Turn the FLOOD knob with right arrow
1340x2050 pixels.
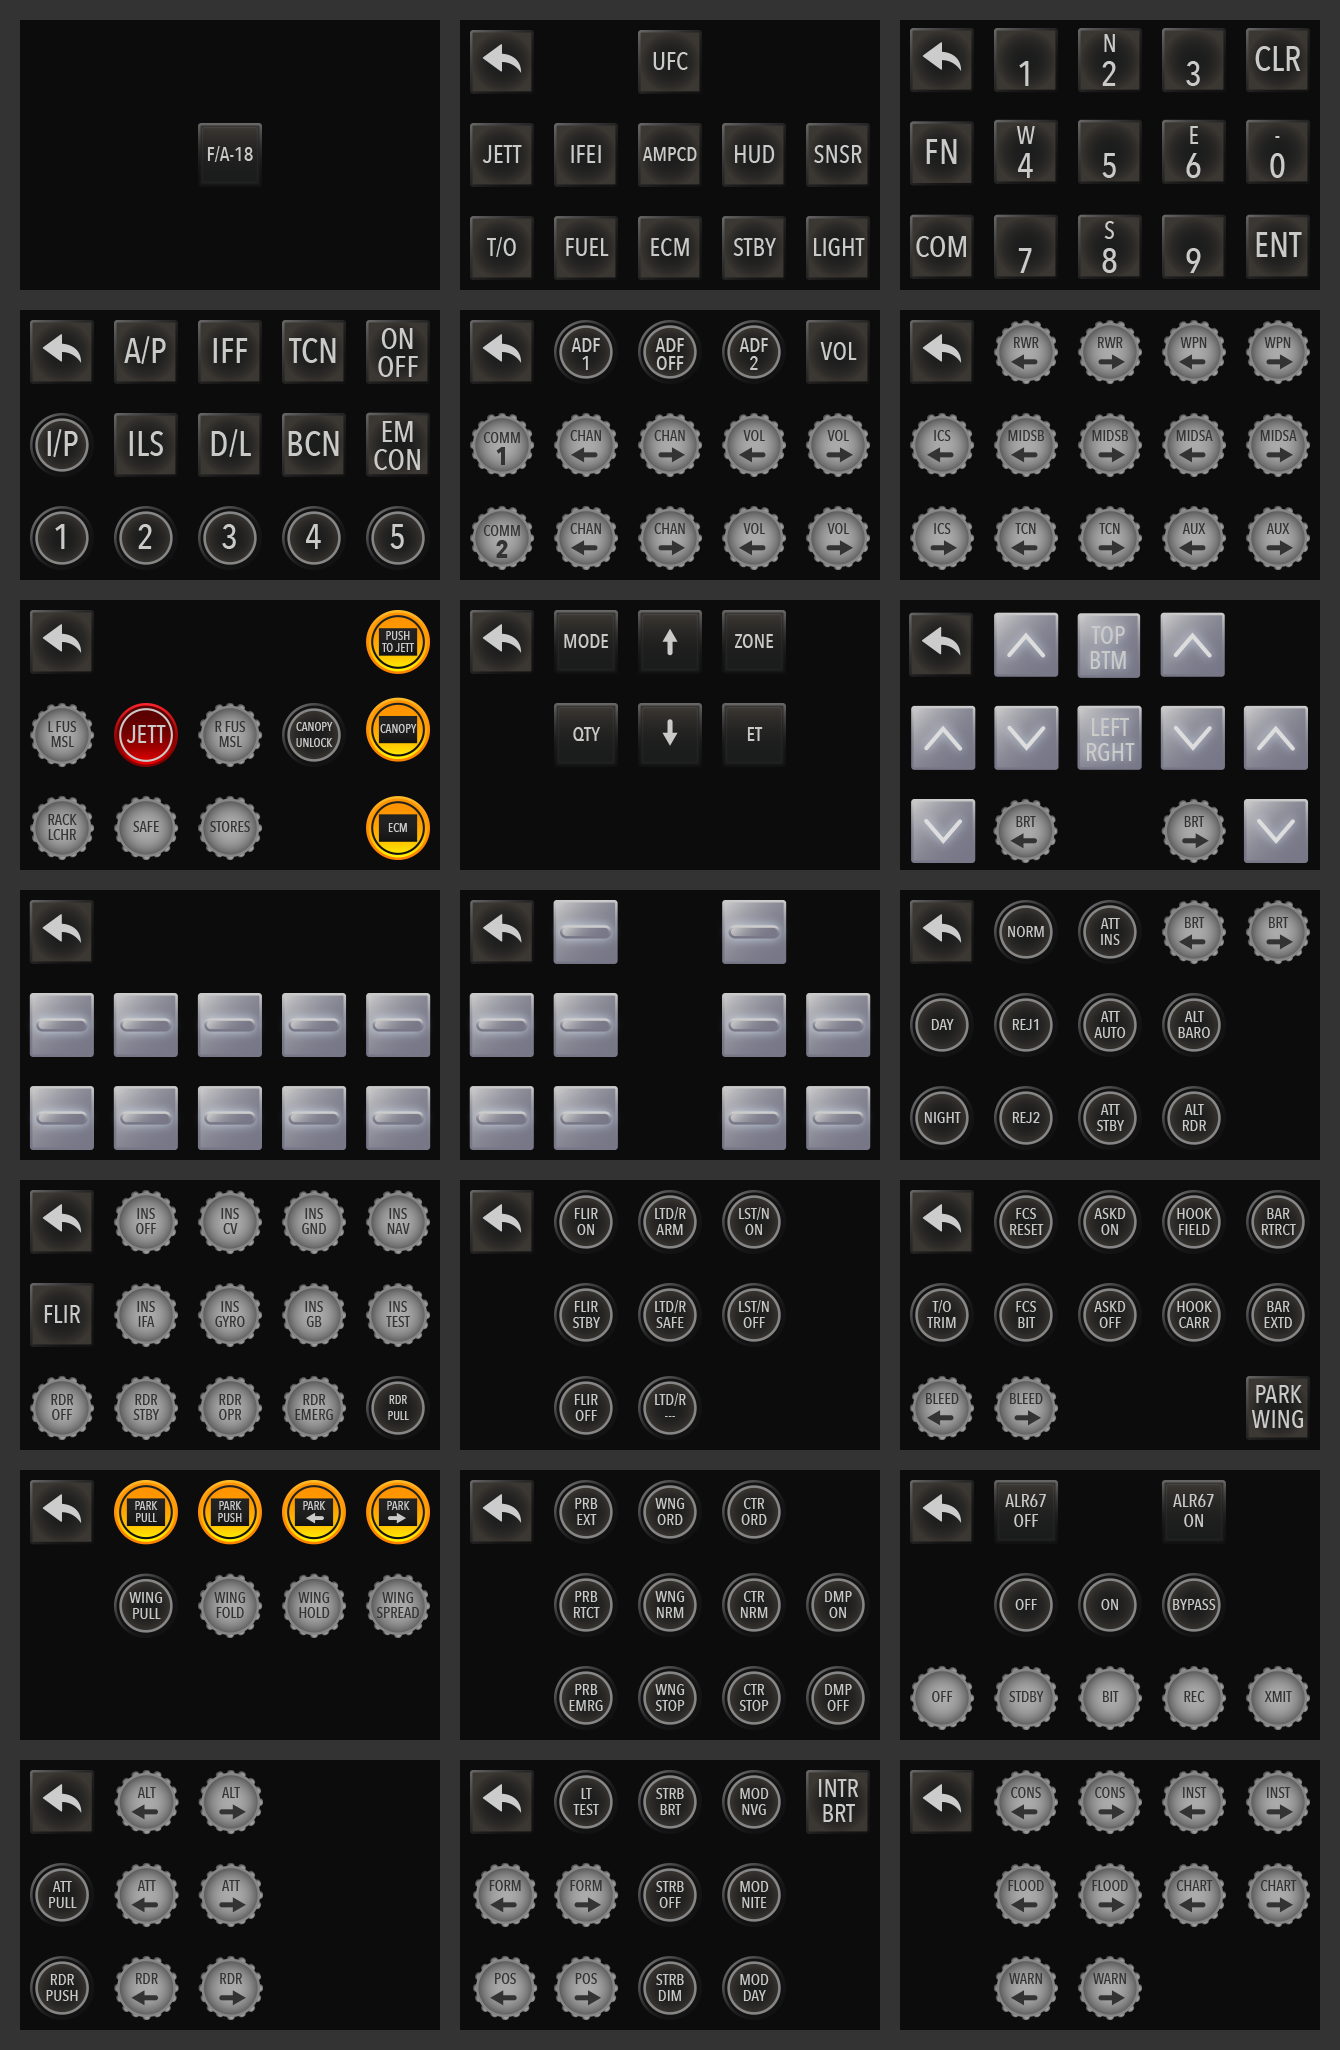tap(1109, 1895)
